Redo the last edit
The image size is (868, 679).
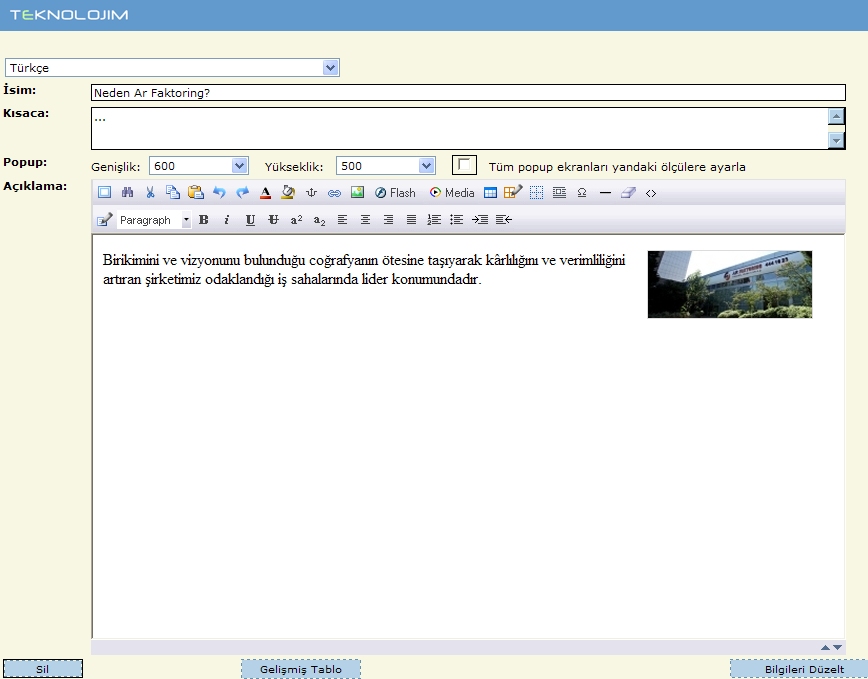(242, 193)
